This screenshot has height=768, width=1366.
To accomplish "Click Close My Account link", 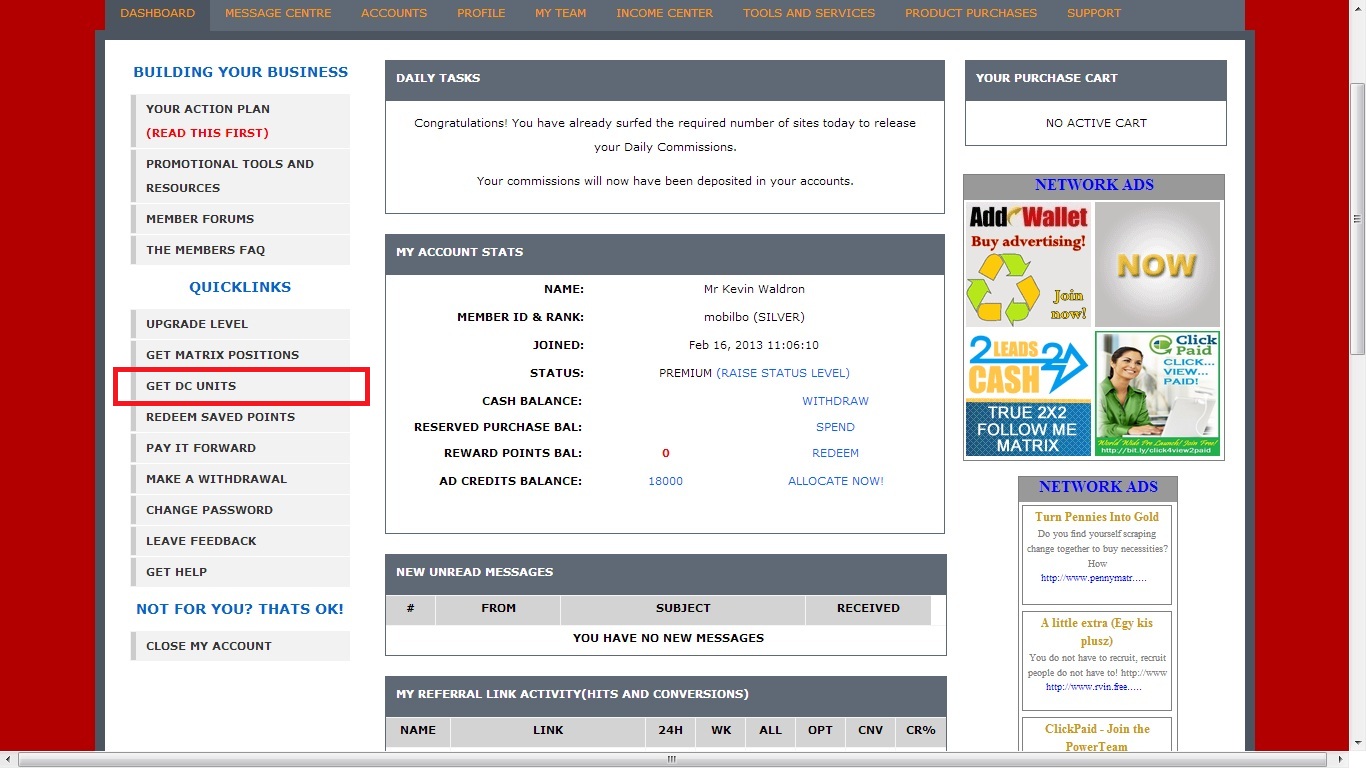I will [240, 645].
